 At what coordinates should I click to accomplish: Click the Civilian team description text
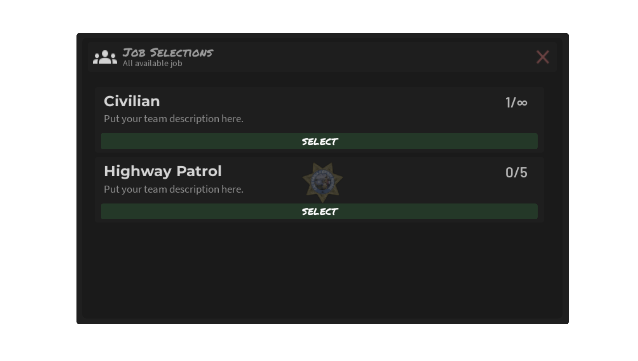(x=173, y=119)
